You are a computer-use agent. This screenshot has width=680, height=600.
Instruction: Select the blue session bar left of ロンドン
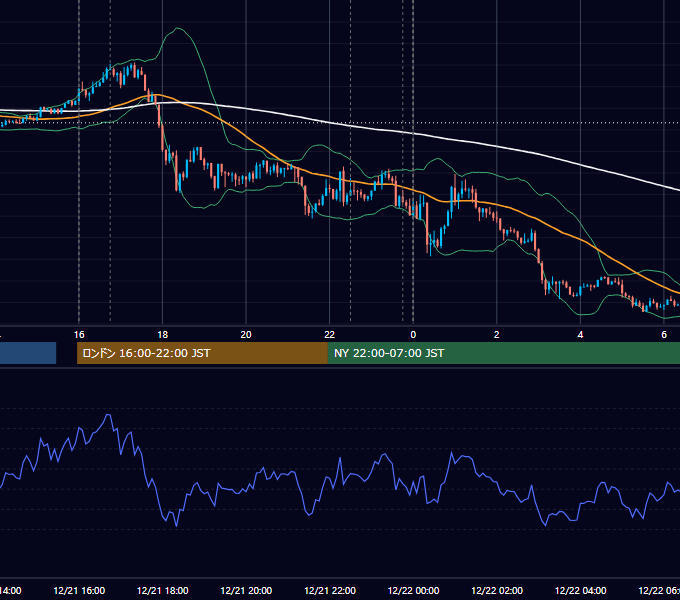point(28,353)
